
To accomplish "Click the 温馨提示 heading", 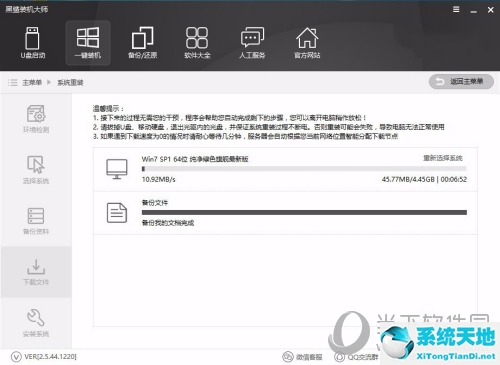I will click(x=108, y=108).
